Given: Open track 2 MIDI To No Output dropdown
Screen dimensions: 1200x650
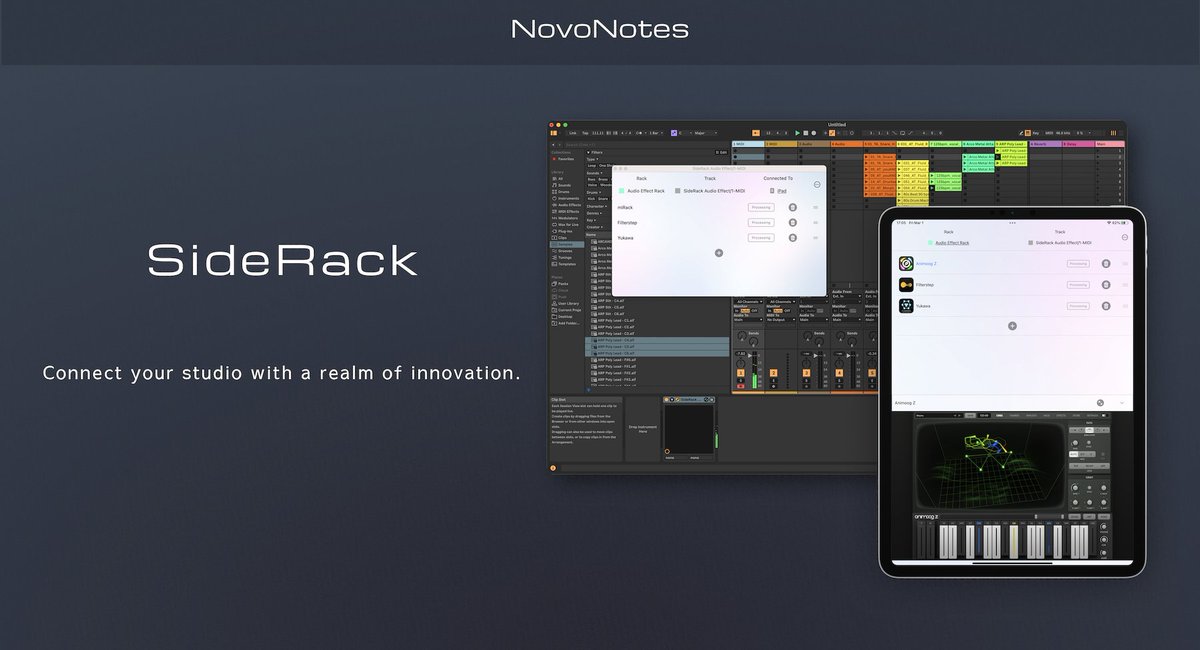Looking at the screenshot, I should click(x=781, y=320).
